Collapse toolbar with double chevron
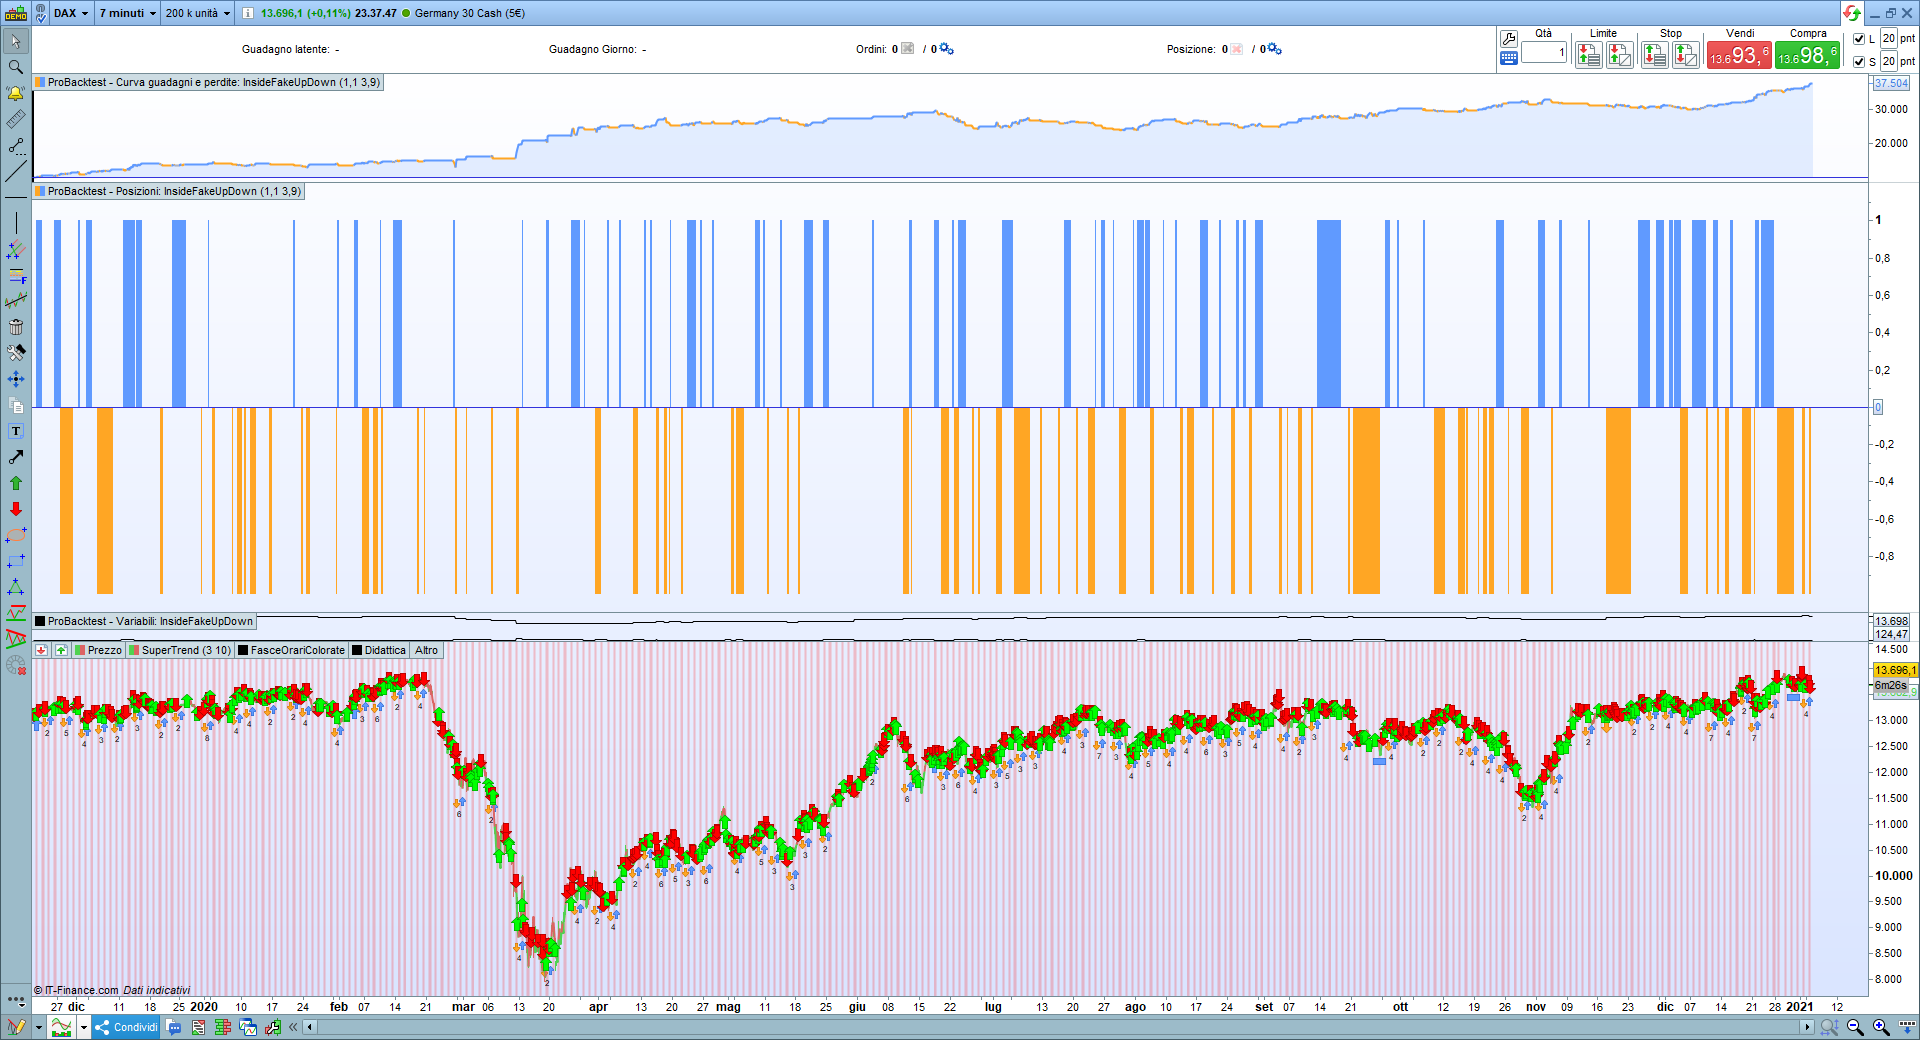 point(293,1027)
